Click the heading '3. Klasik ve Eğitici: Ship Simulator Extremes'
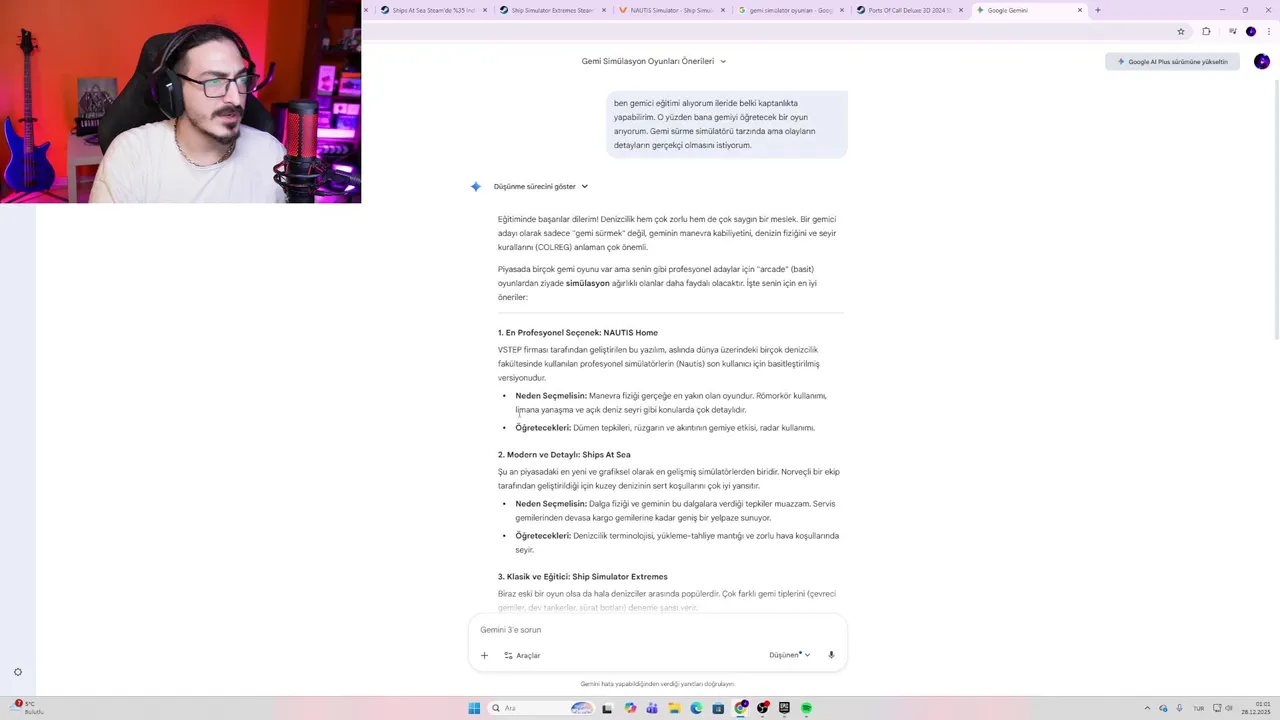 pos(583,577)
